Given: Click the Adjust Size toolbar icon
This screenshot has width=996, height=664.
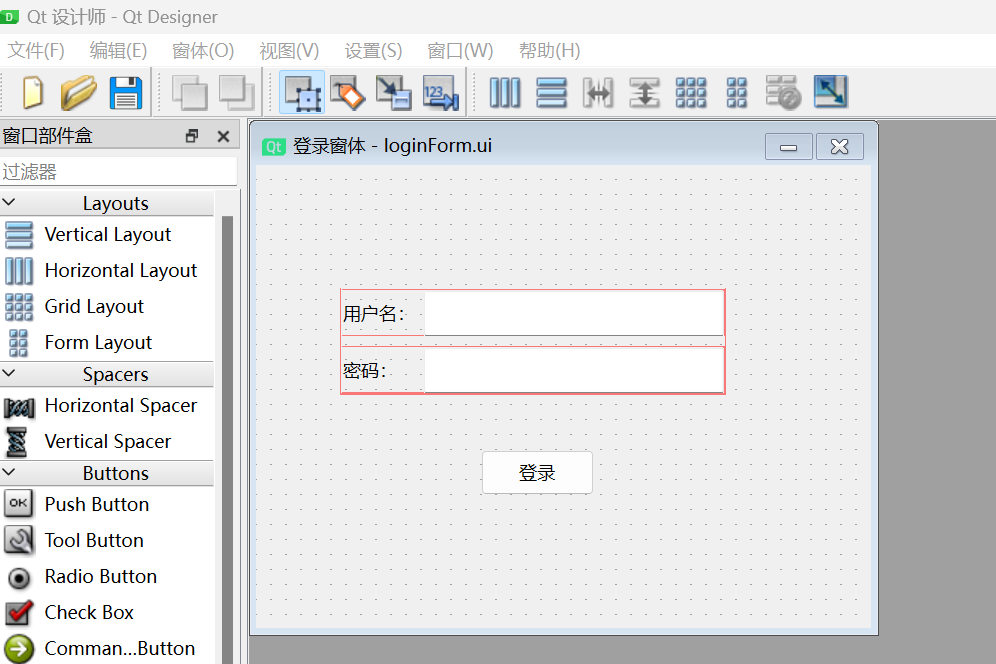Looking at the screenshot, I should pos(830,91).
